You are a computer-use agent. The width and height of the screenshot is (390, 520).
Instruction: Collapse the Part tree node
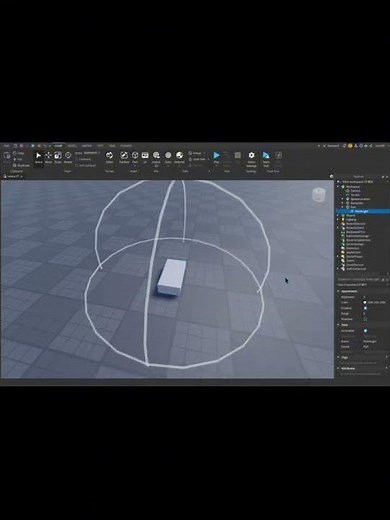[342, 207]
